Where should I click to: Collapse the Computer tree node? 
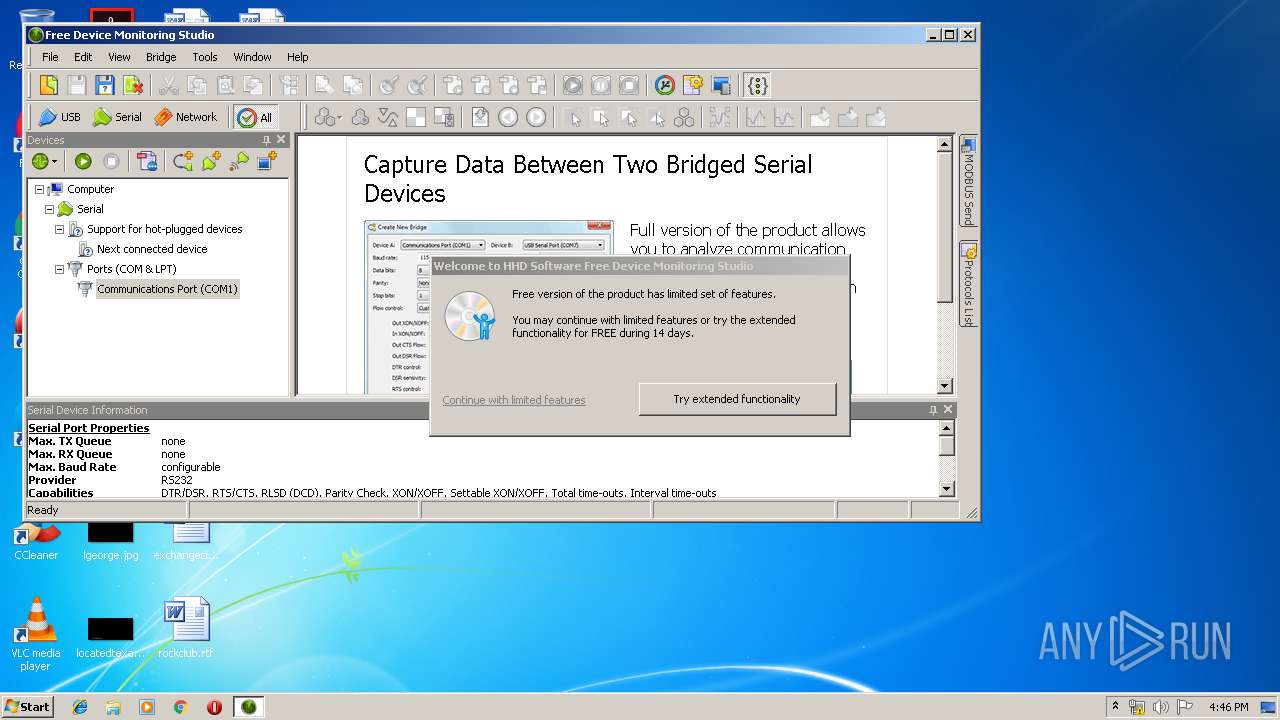(39, 189)
